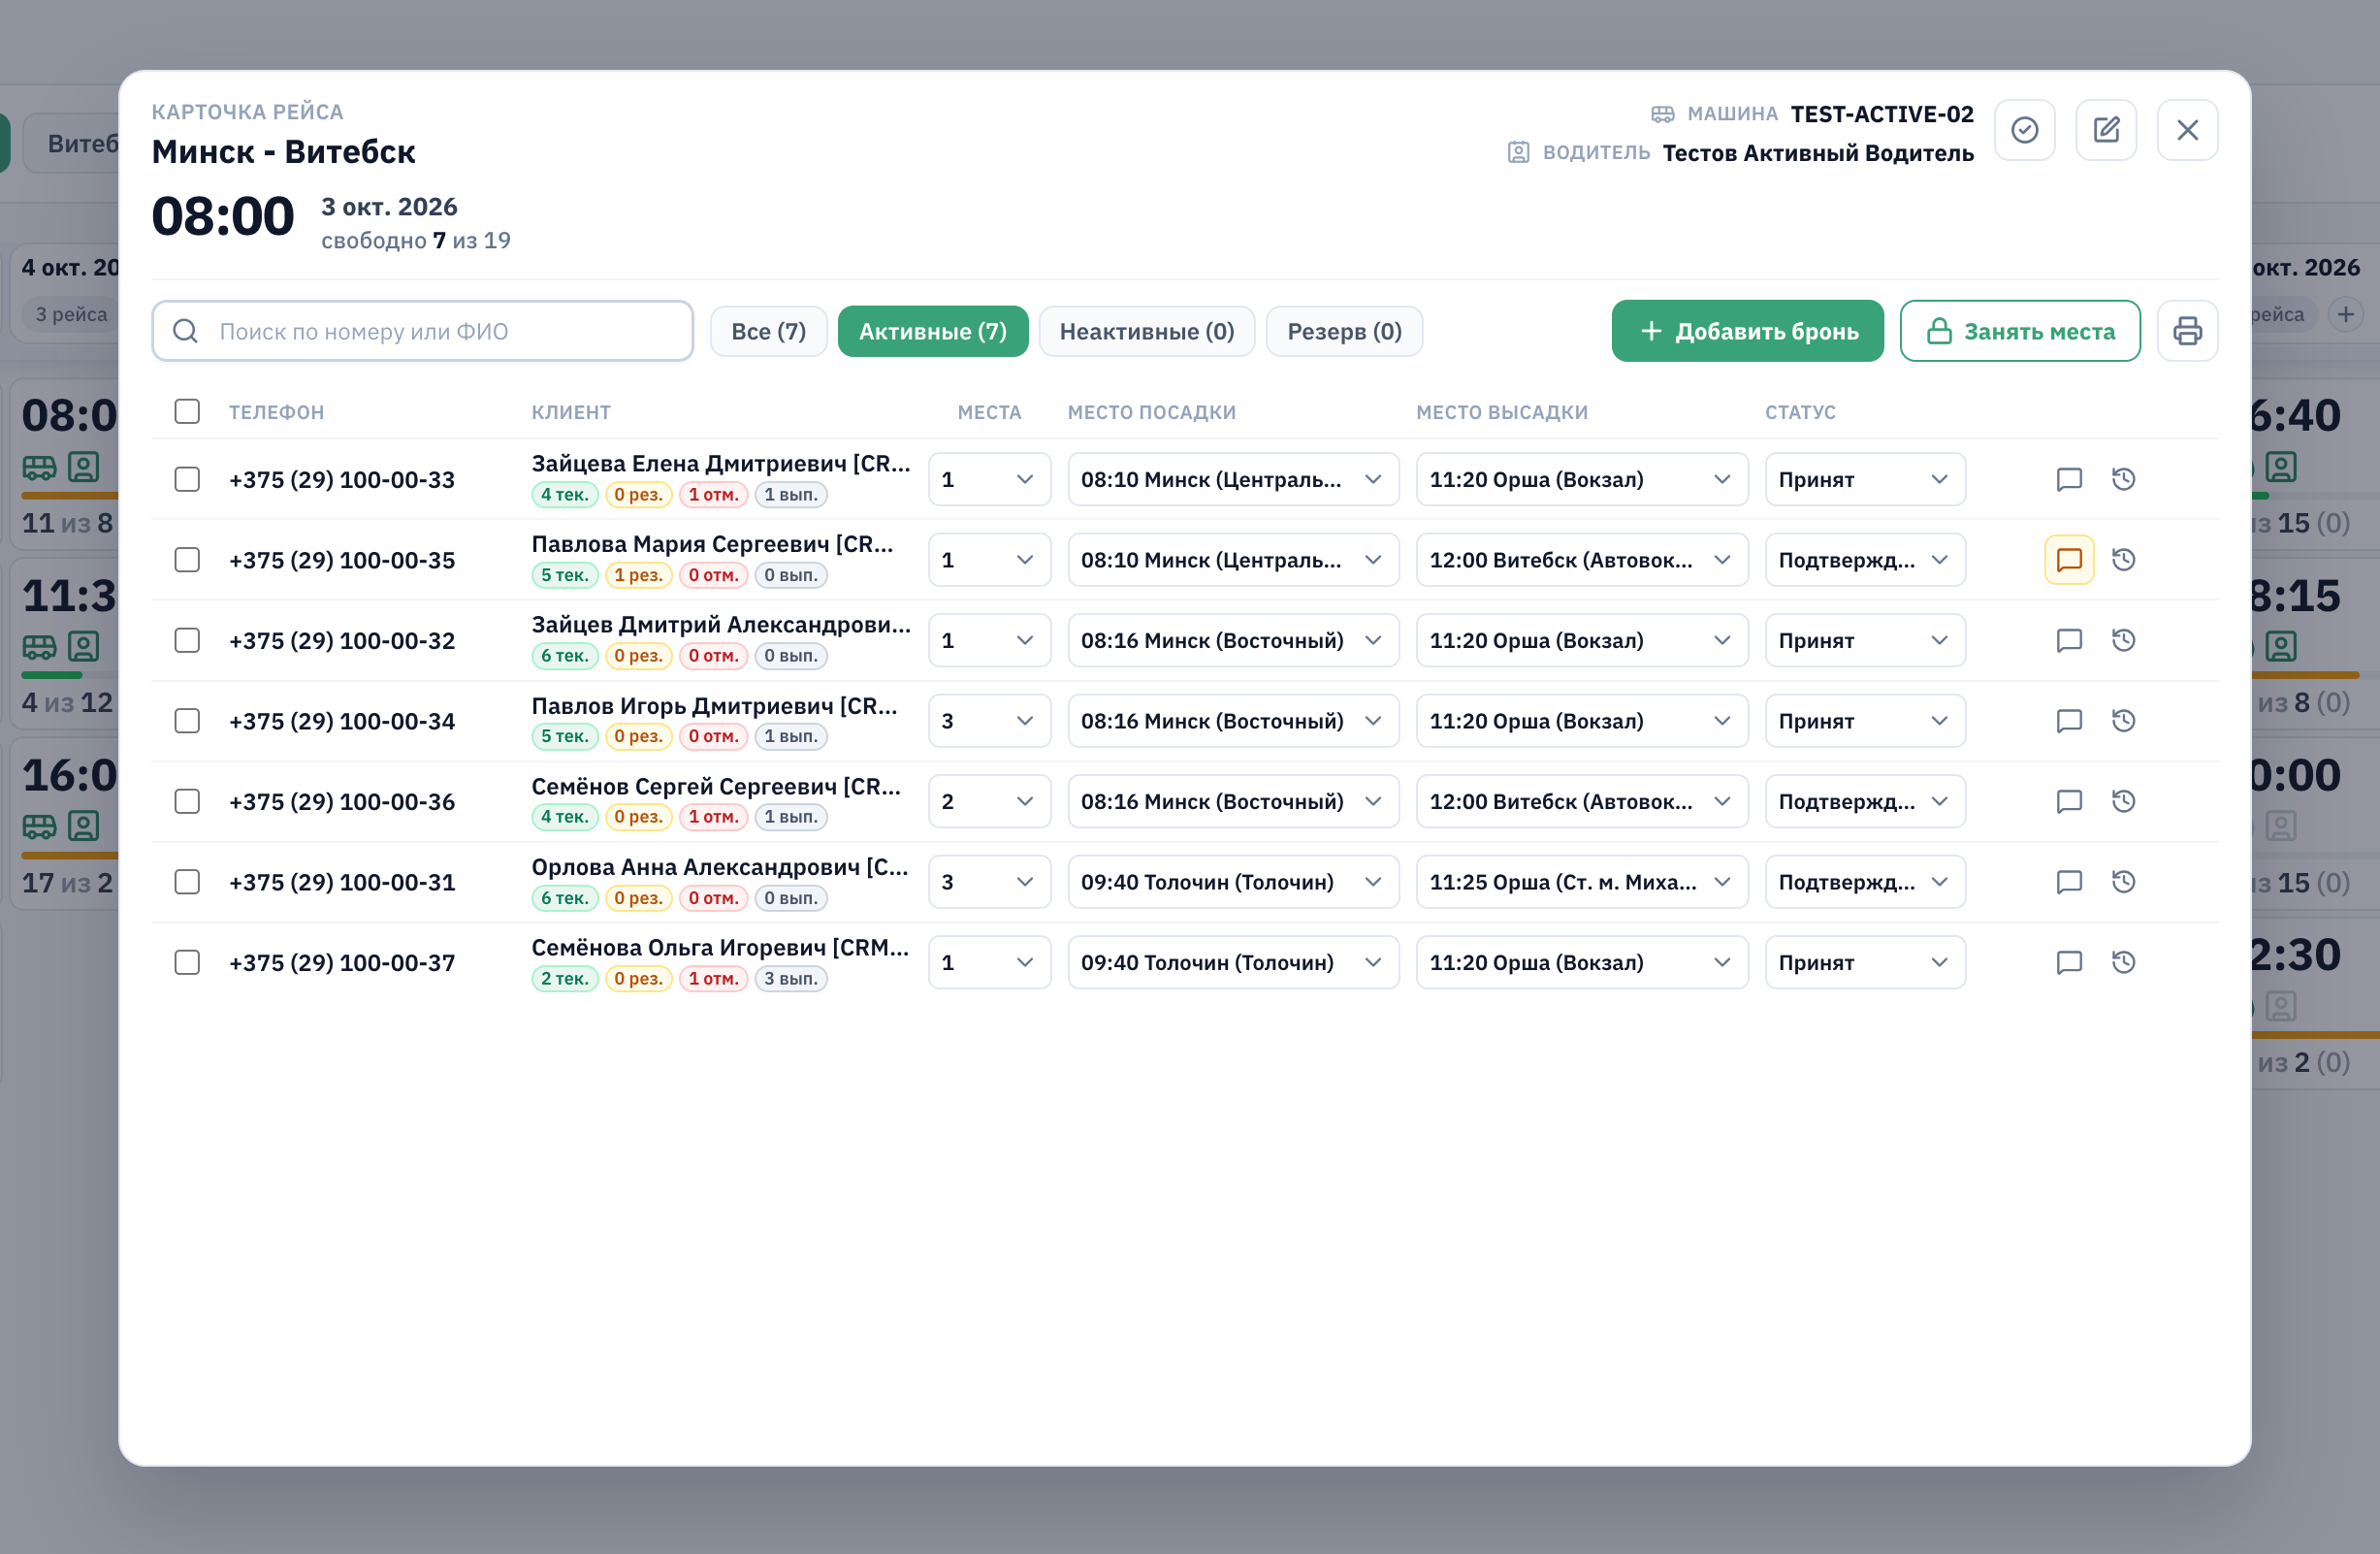
Task: Check the row for +375 (29) 100-00-33
Action: (187, 479)
